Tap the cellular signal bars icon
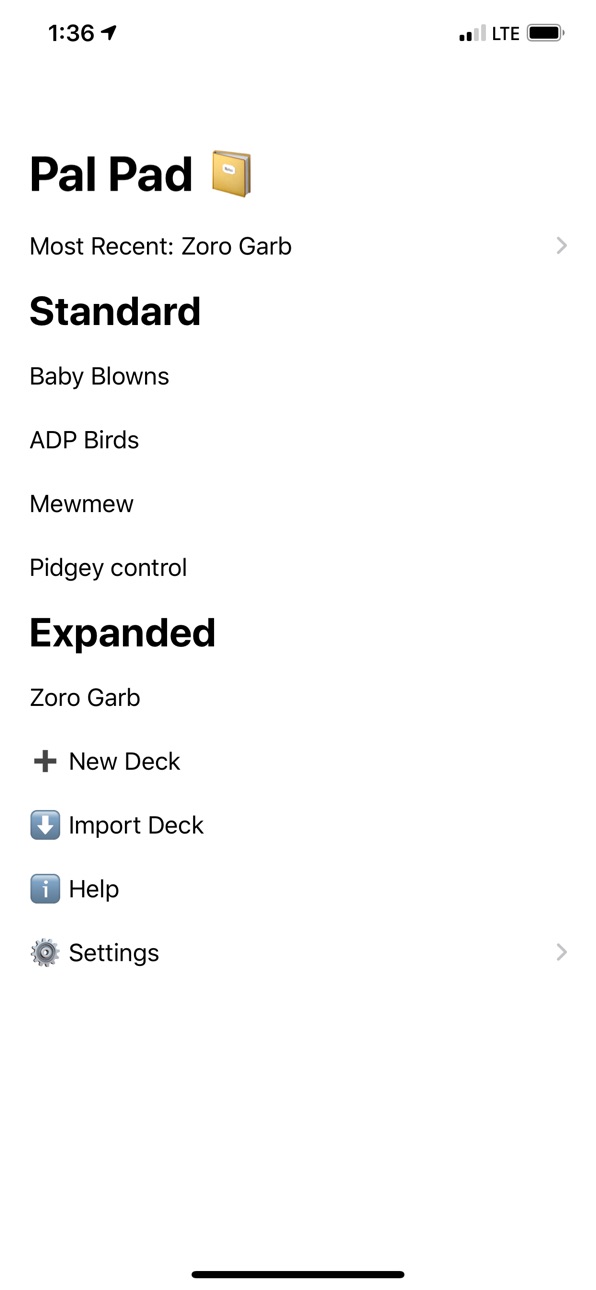This screenshot has height=1290, width=596. 472,33
